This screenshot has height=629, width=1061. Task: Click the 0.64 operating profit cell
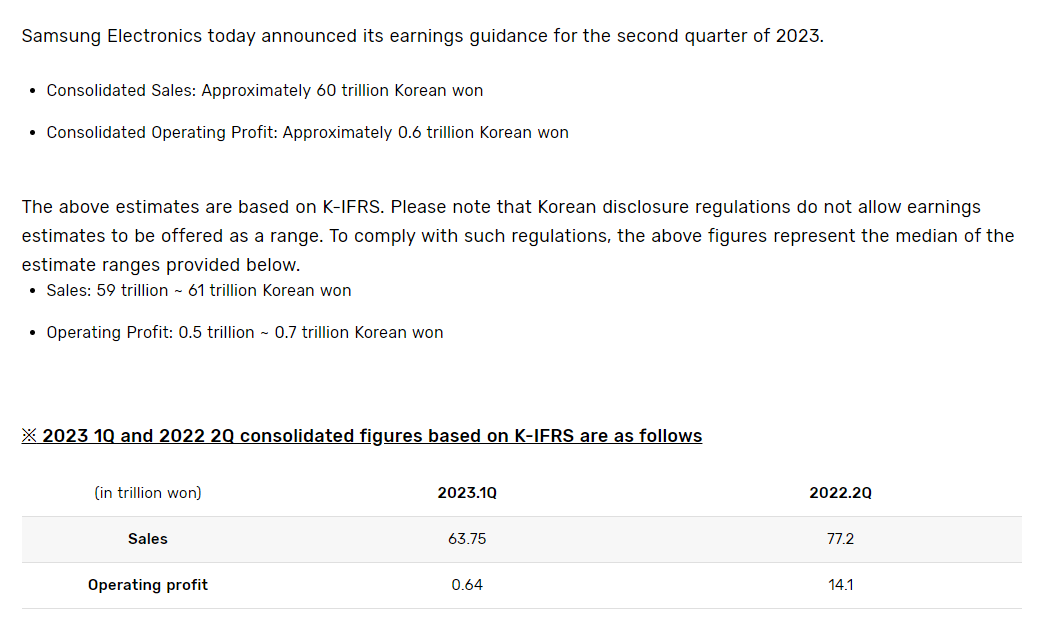pyautogui.click(x=467, y=585)
